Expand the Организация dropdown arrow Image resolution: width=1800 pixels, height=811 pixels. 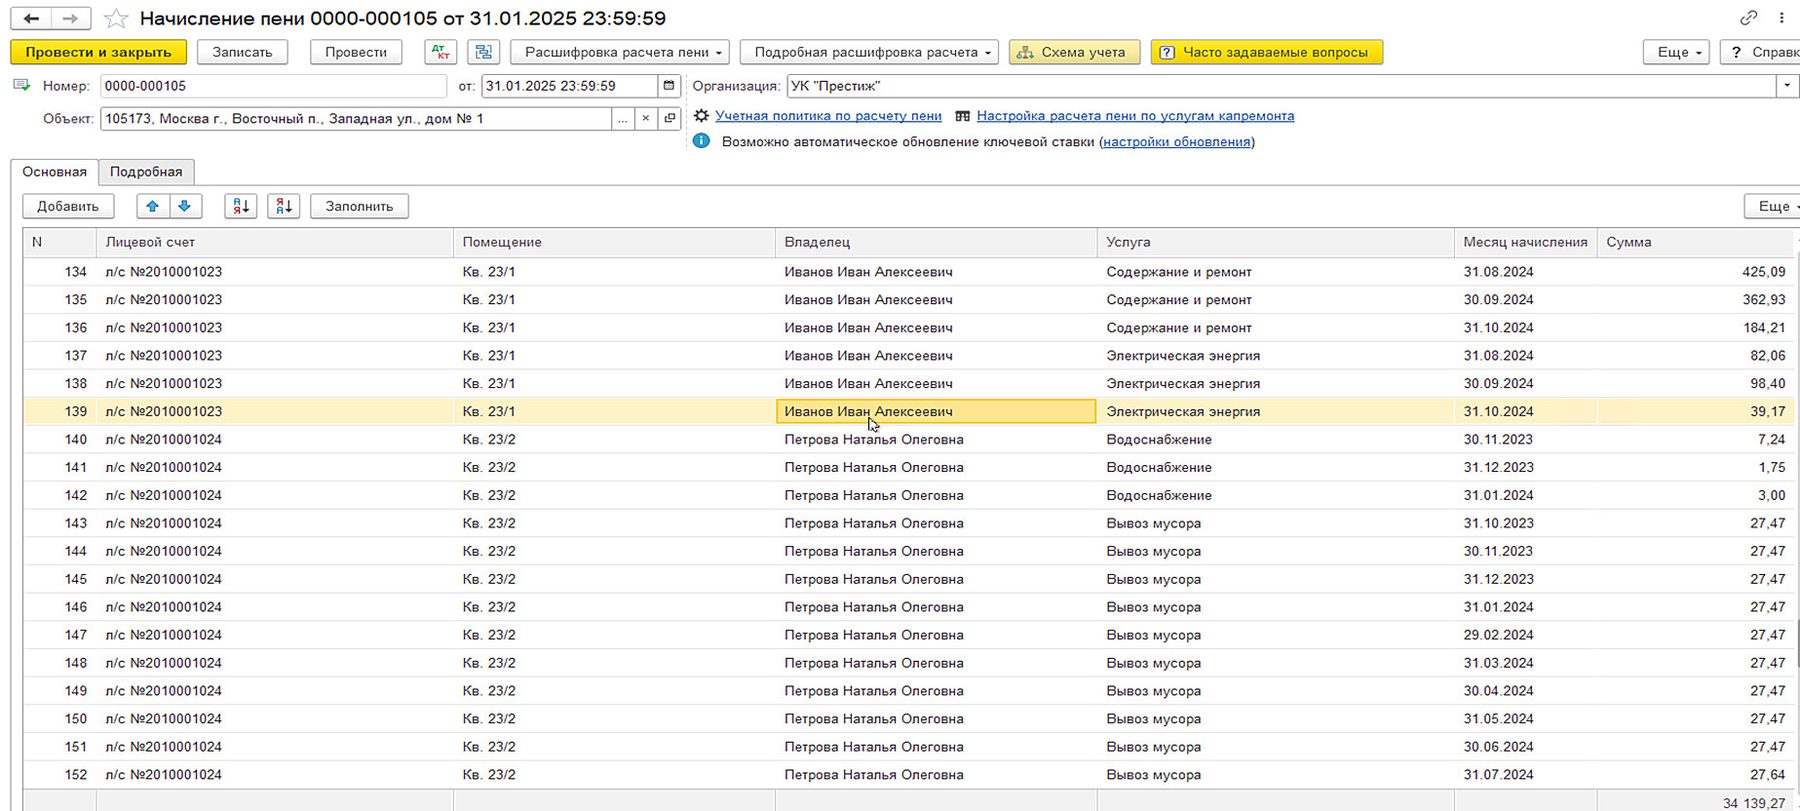tap(1787, 86)
